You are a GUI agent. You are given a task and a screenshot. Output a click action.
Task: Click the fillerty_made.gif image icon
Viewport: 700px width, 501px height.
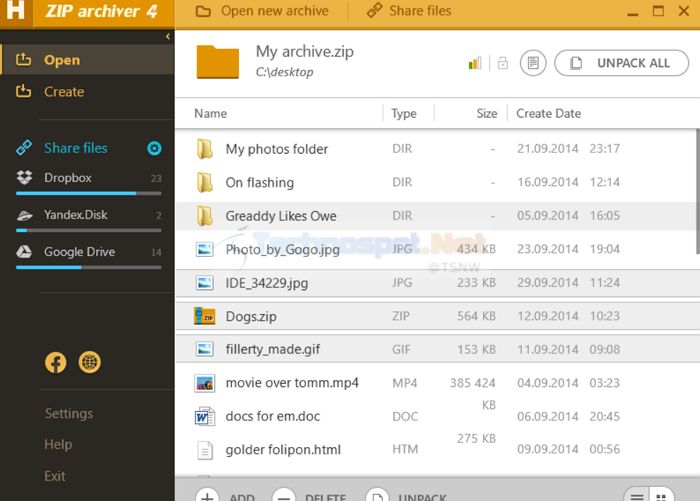point(205,349)
